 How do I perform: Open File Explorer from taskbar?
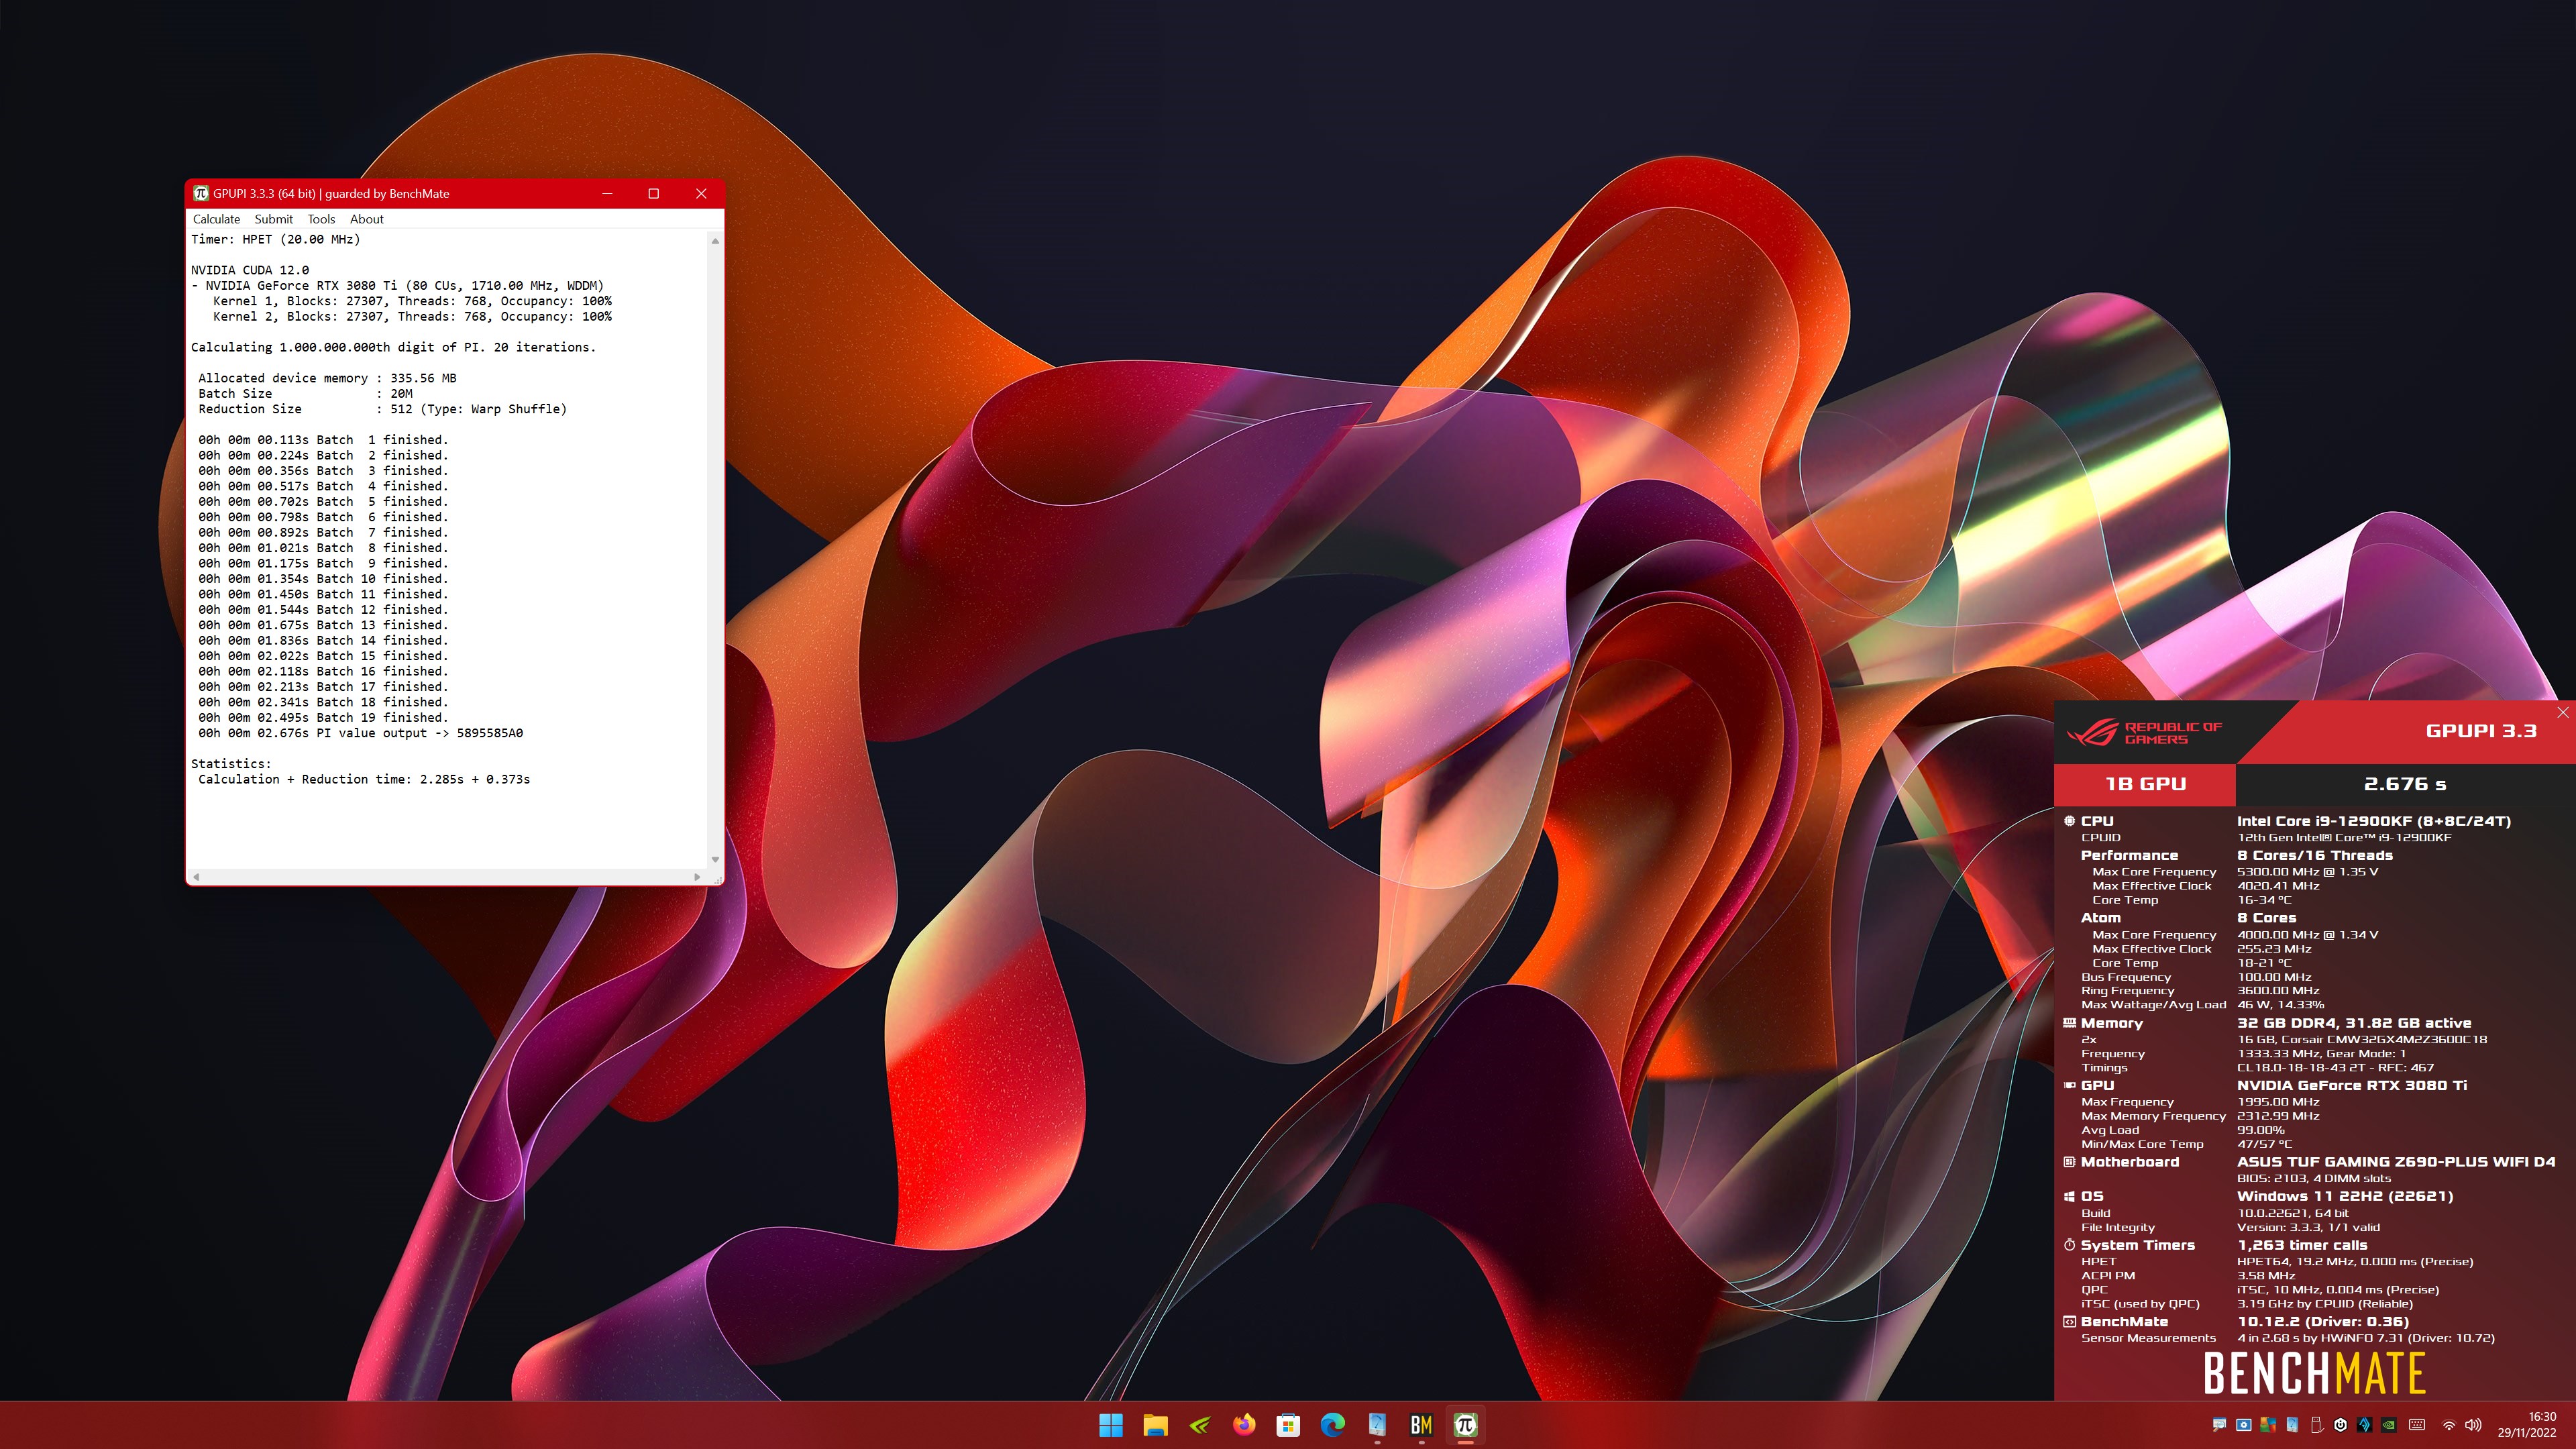1155,1425
